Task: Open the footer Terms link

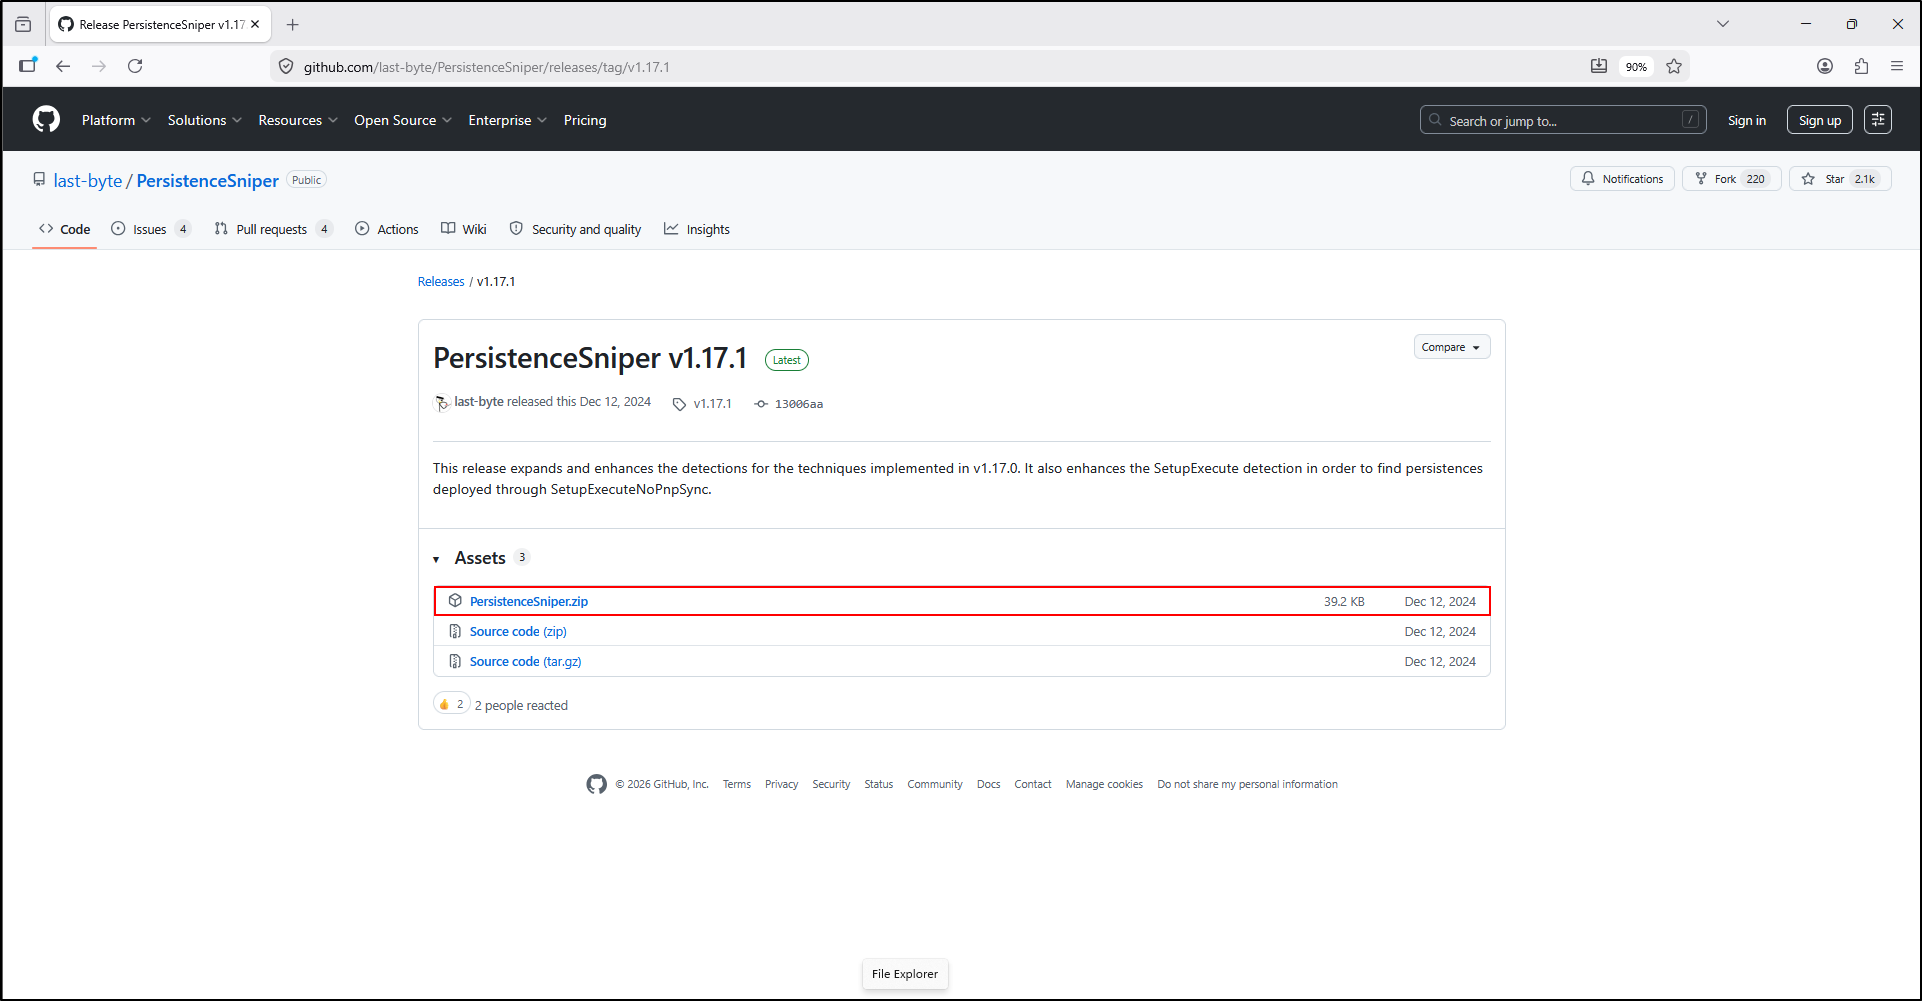Action: pos(737,784)
